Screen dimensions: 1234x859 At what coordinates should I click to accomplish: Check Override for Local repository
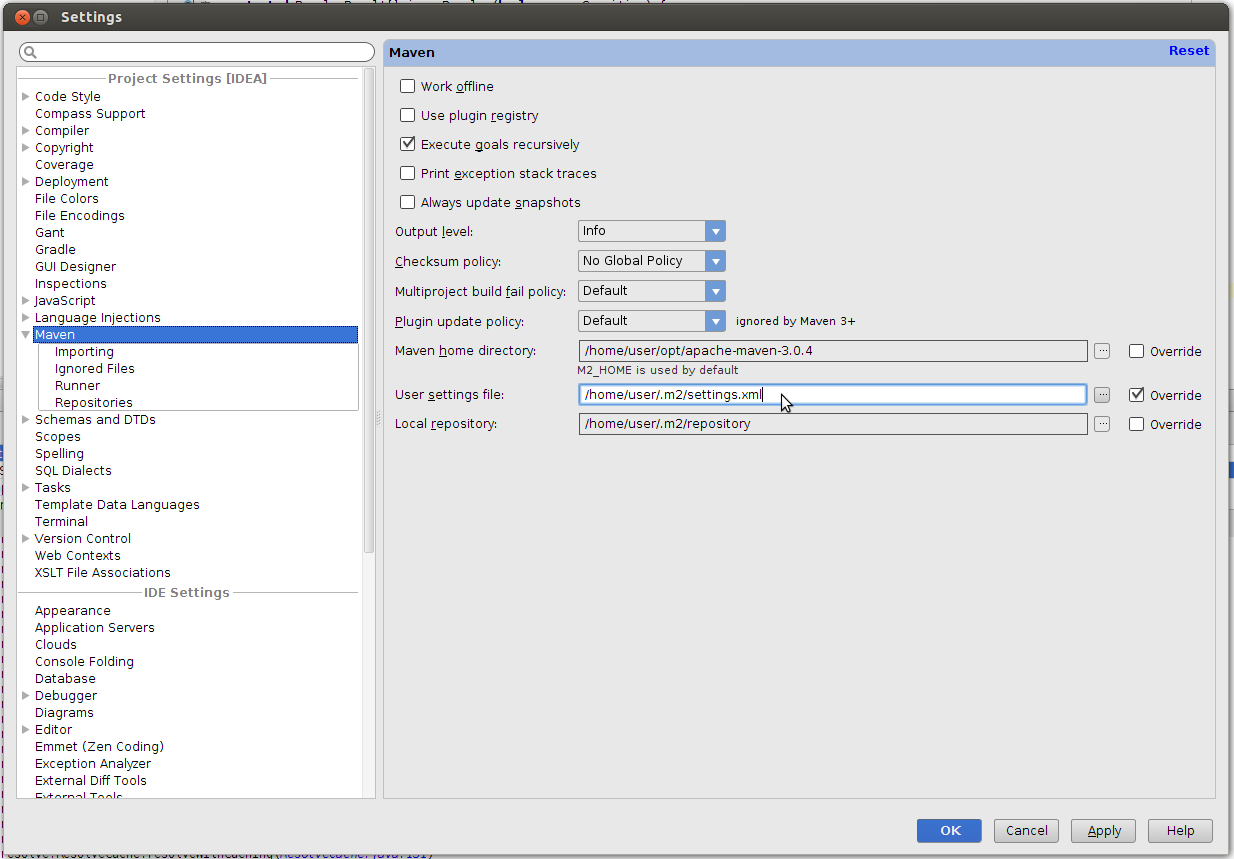coord(1136,424)
